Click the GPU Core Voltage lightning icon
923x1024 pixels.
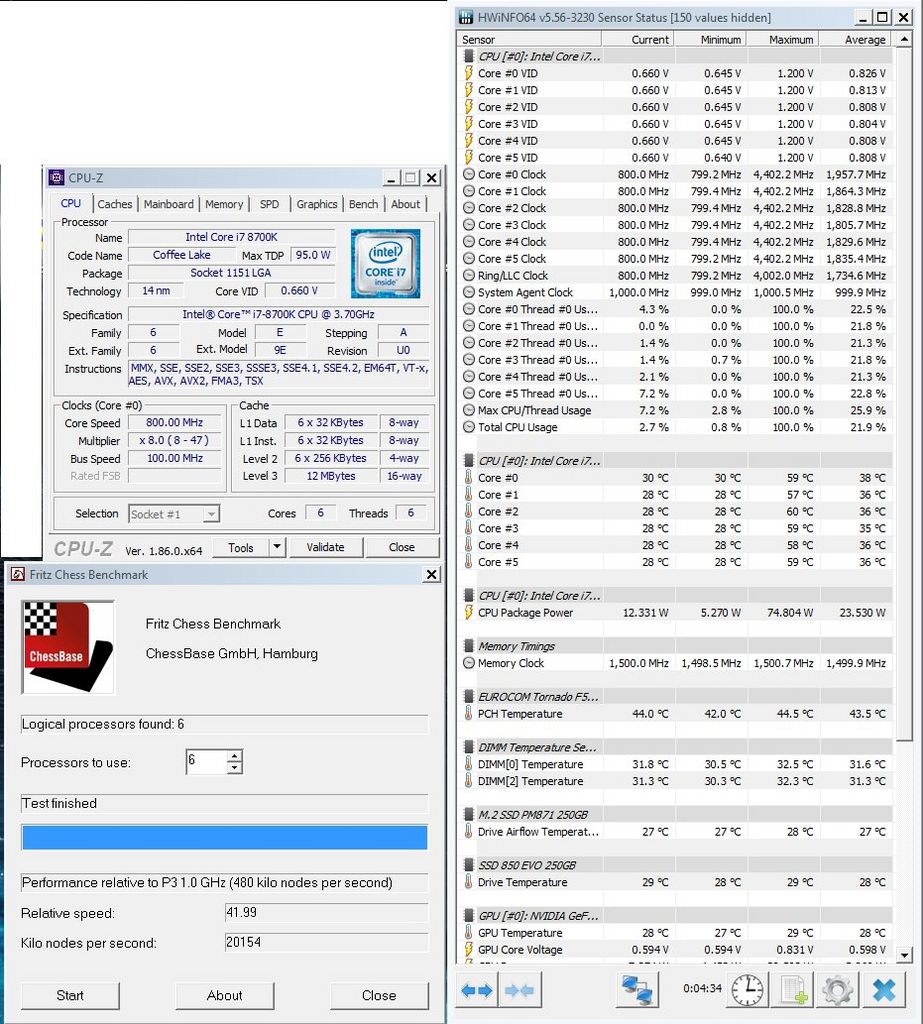click(468, 950)
